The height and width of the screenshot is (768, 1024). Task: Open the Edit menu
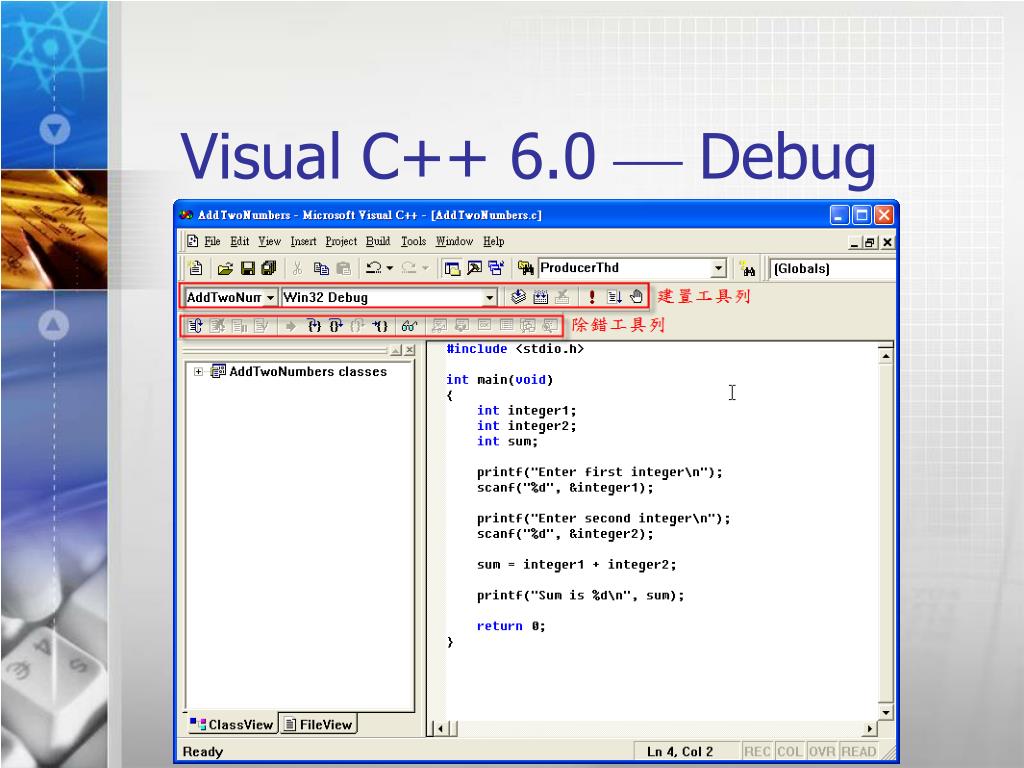(x=240, y=241)
